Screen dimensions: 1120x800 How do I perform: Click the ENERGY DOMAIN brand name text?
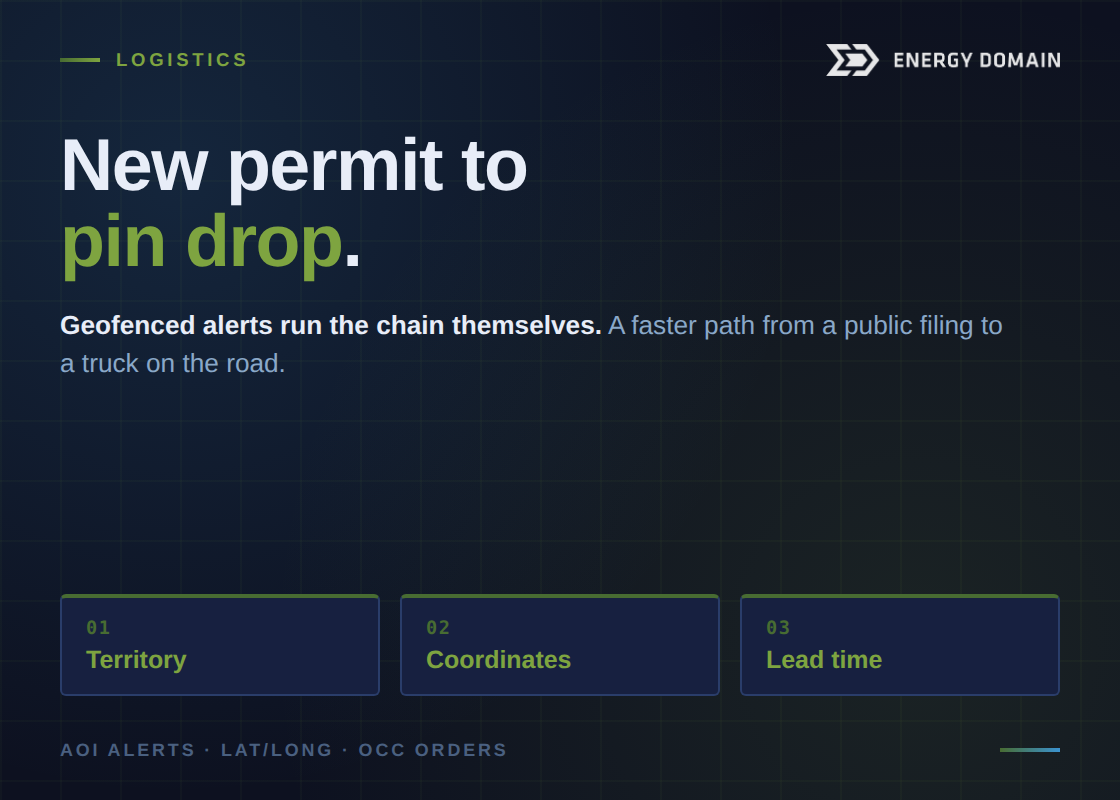click(976, 61)
